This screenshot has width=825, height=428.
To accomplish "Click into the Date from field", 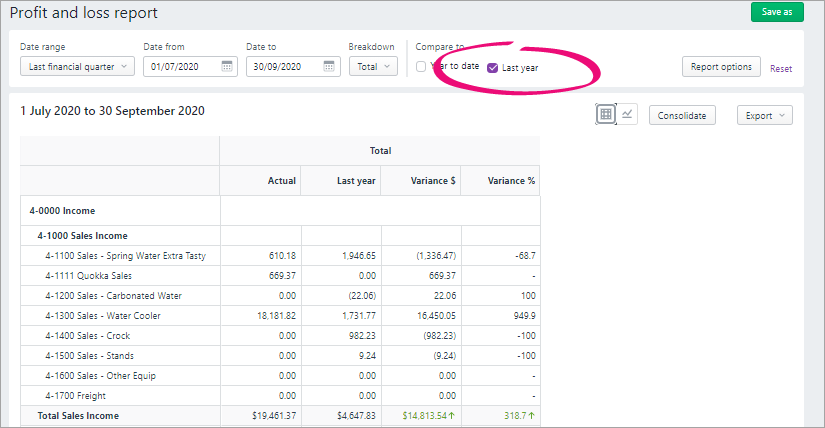I will point(182,67).
